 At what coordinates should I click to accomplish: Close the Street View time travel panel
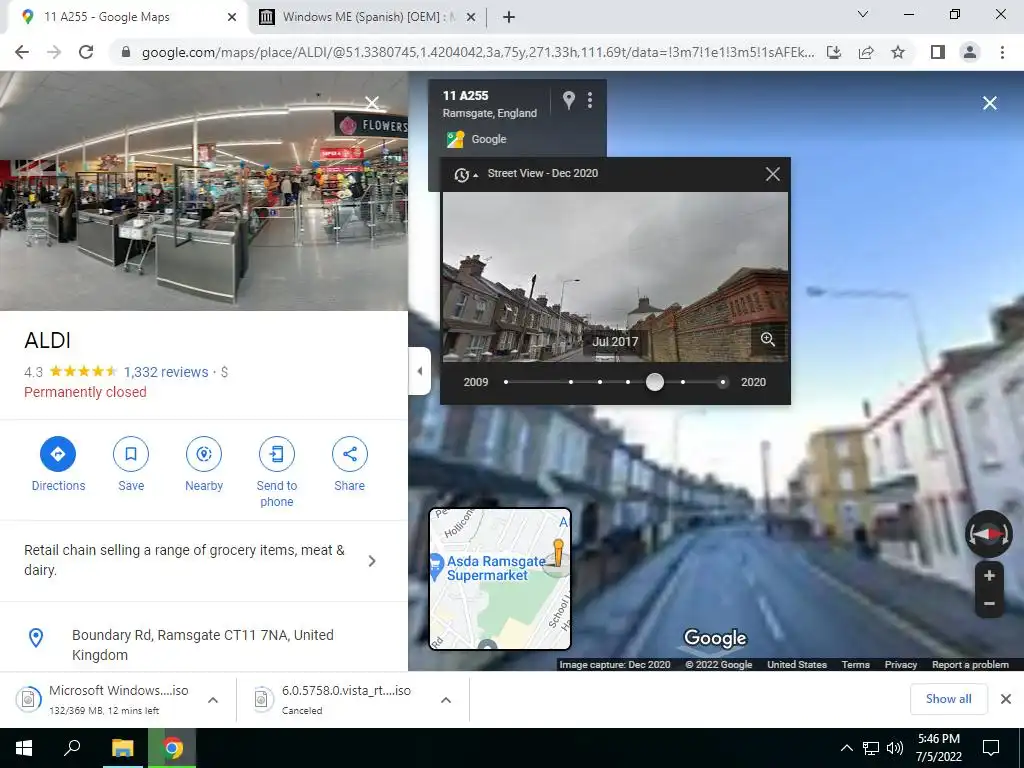(773, 174)
